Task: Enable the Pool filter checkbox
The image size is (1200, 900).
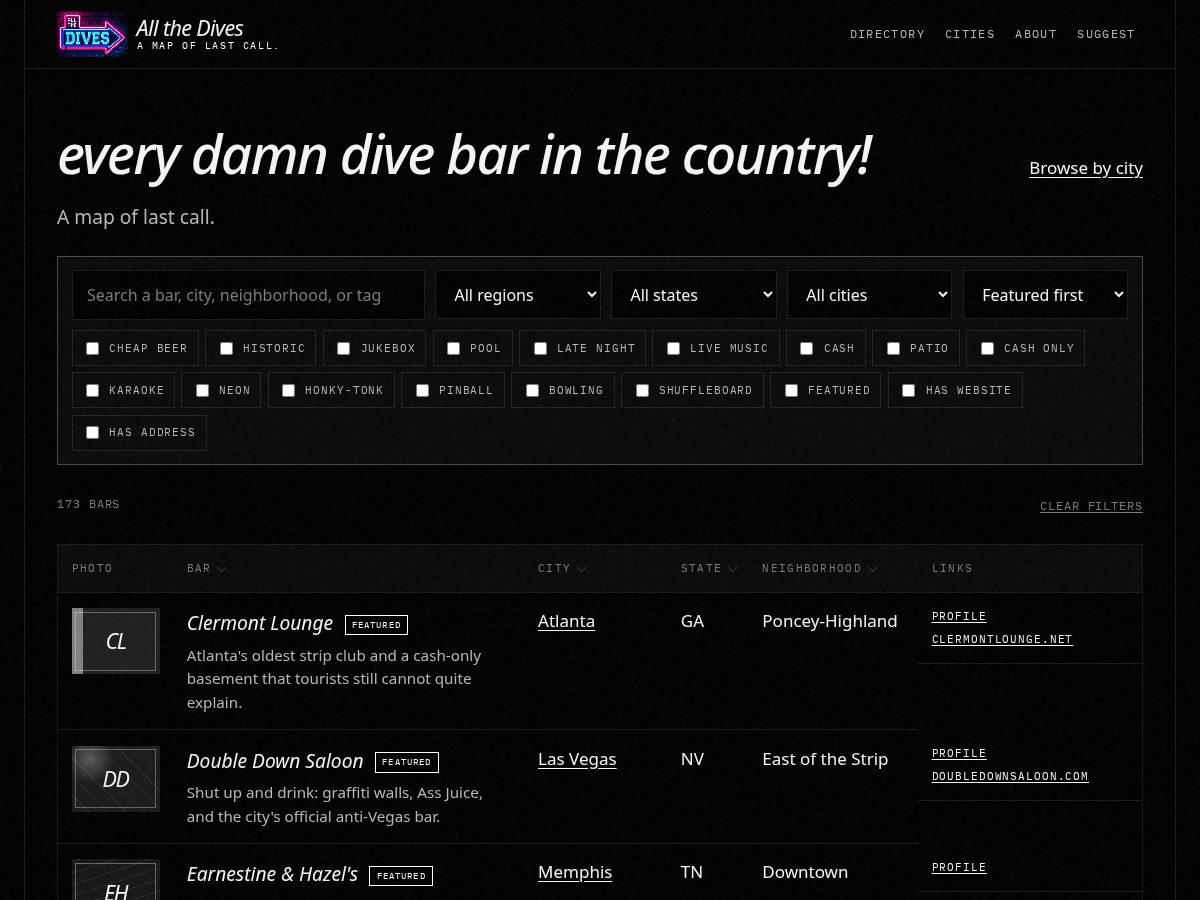Action: click(x=453, y=348)
